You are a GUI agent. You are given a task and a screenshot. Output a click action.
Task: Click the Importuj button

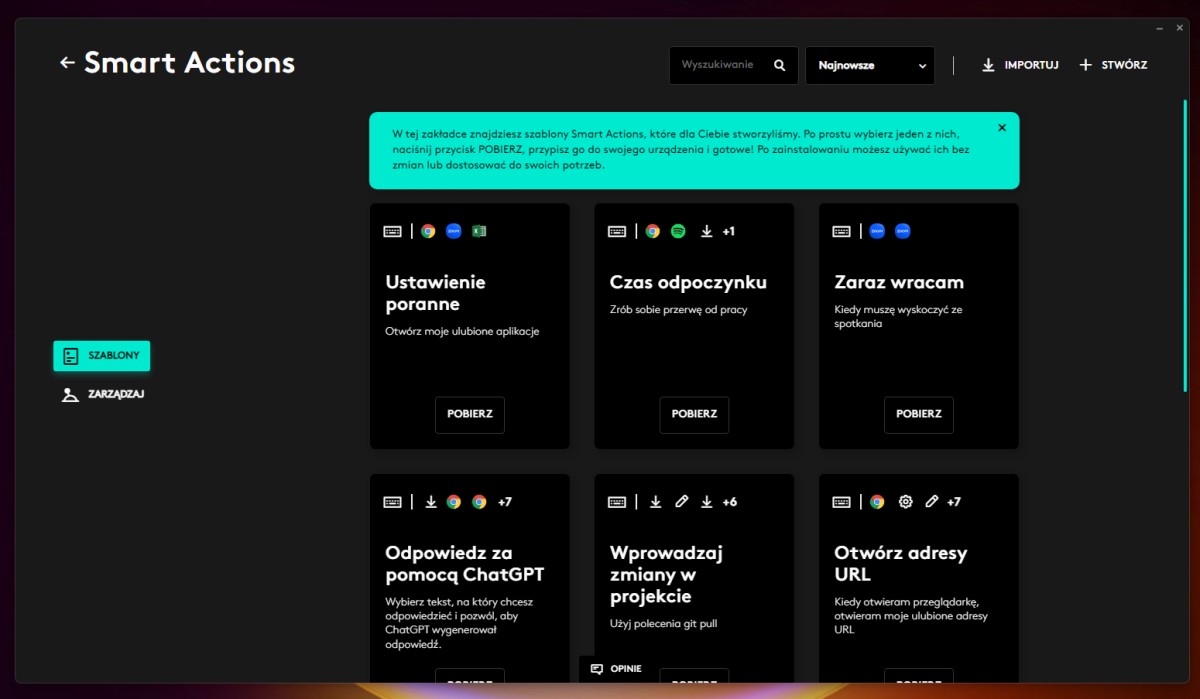pyautogui.click(x=1019, y=65)
